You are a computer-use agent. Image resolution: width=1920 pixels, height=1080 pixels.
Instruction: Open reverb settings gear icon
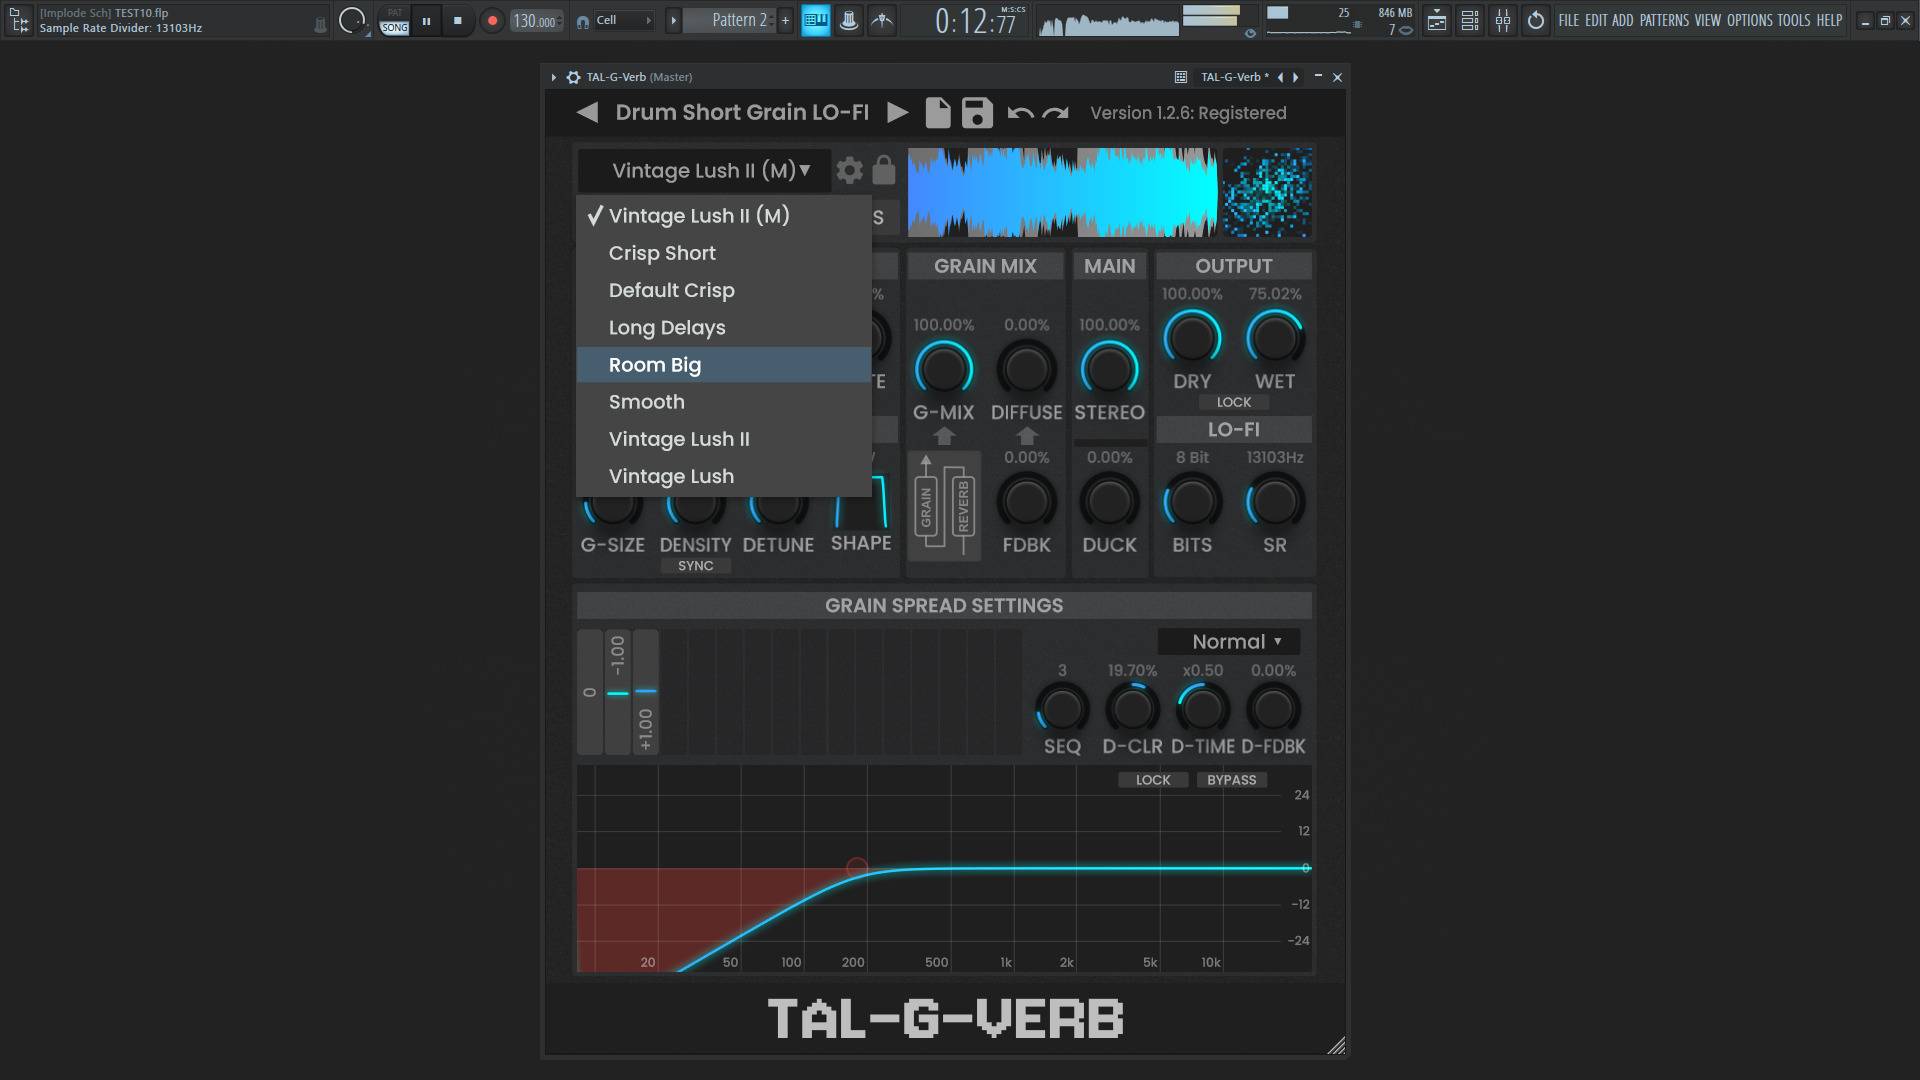[x=849, y=171]
